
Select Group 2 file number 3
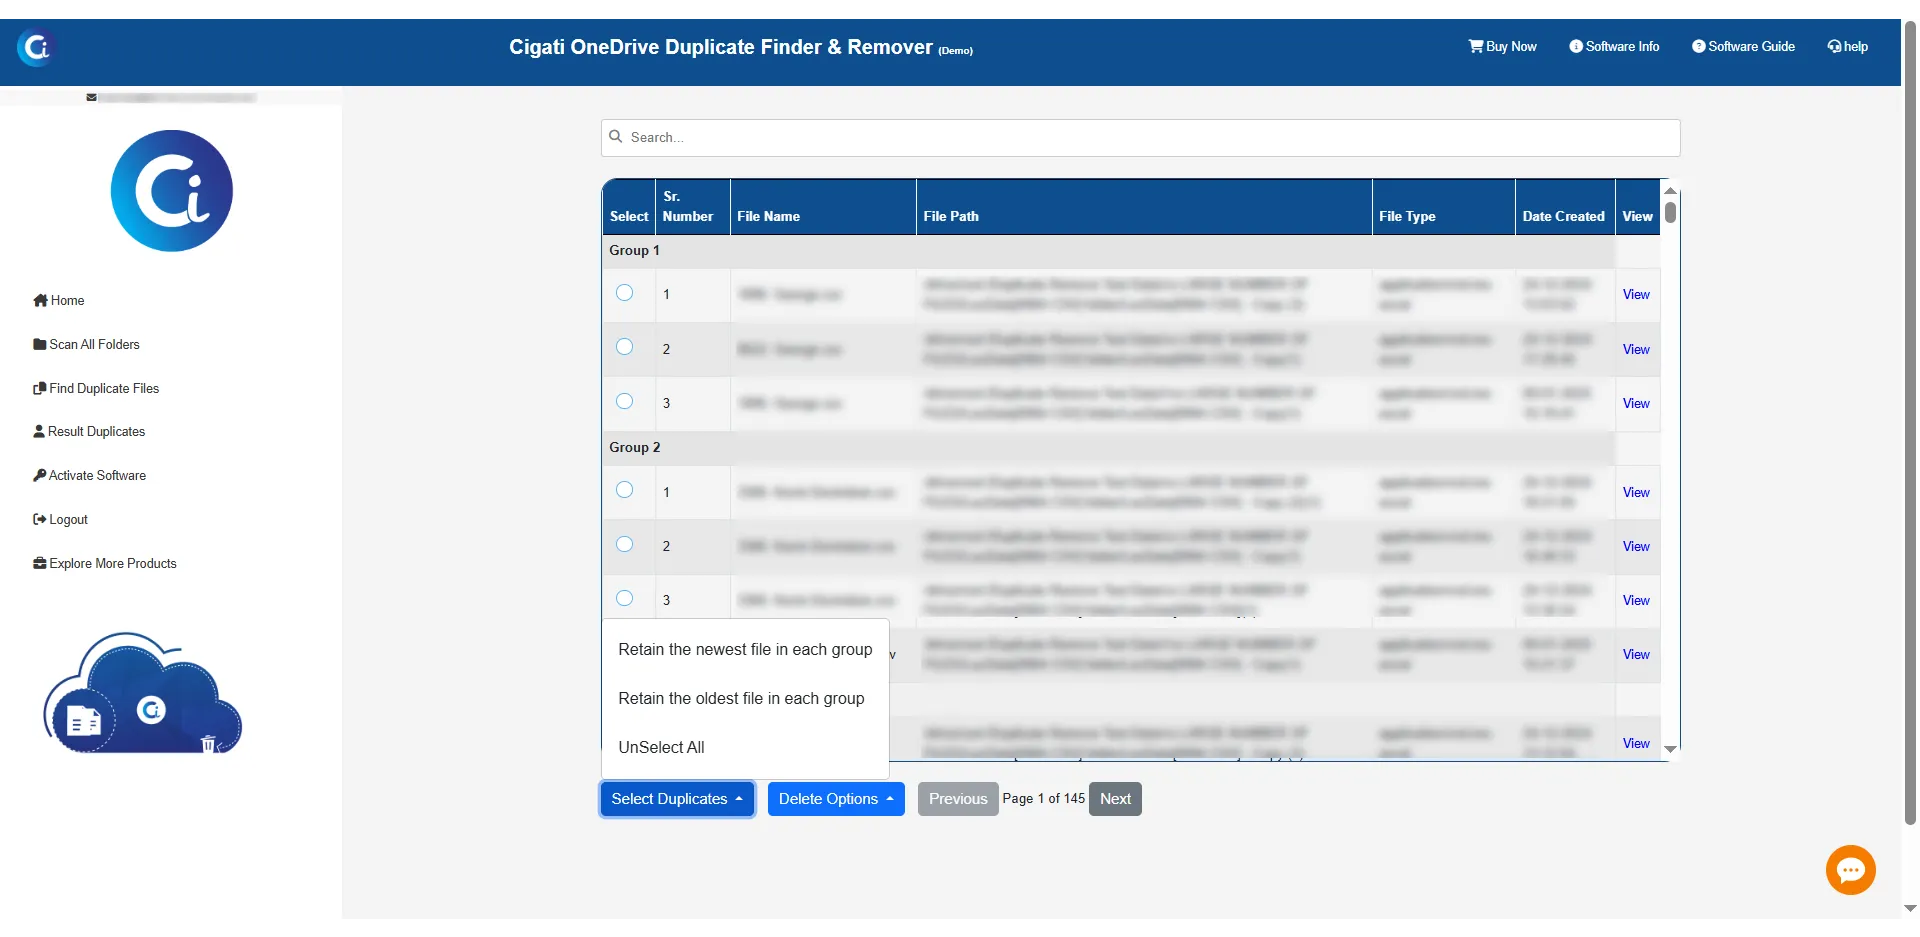(625, 598)
